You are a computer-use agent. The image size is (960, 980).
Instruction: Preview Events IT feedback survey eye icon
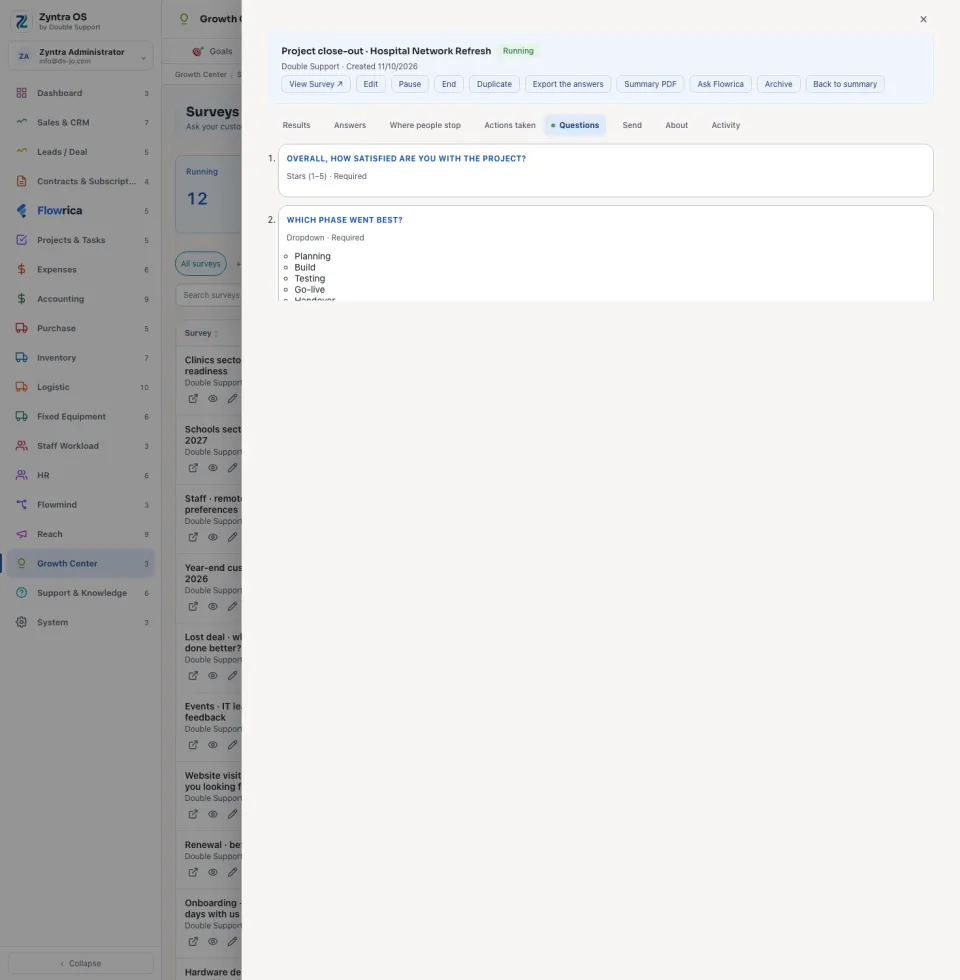pos(212,745)
